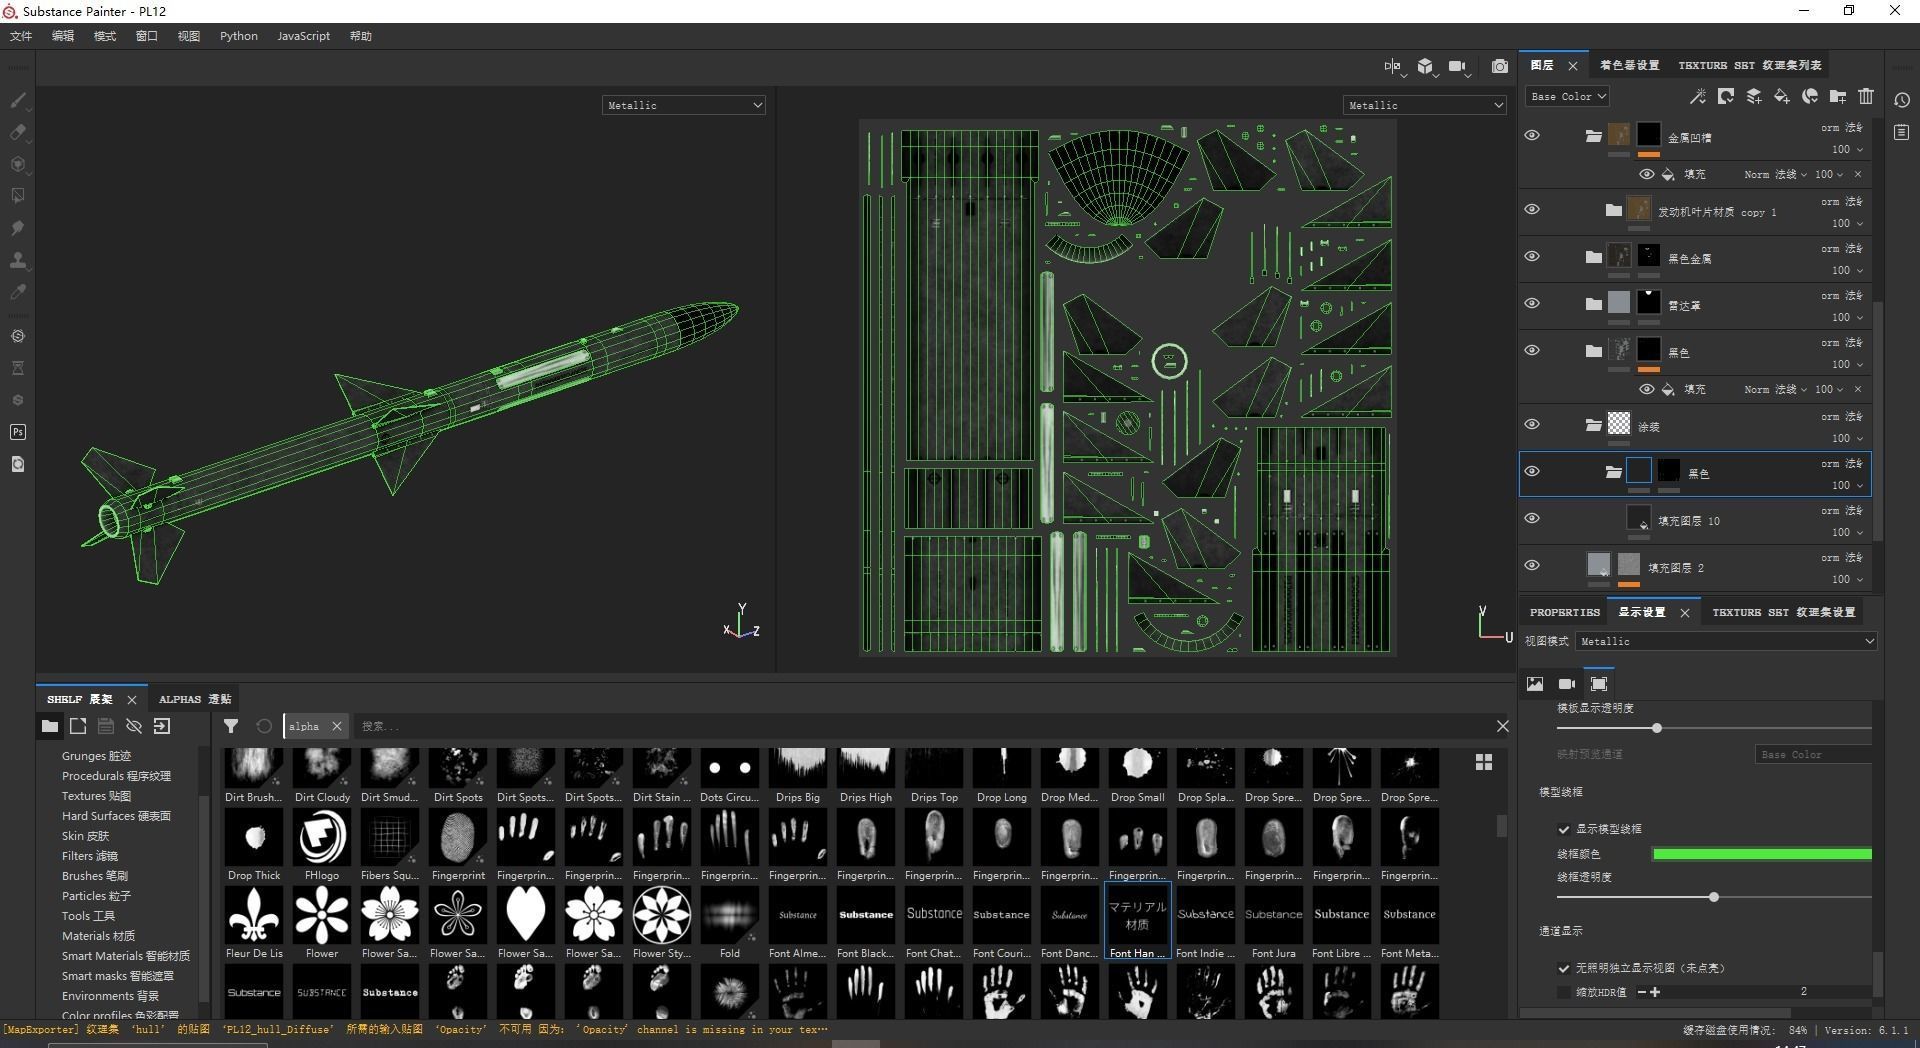This screenshot has width=1920, height=1048.
Task: Click the Photoshop export icon in left toolbar
Action: point(17,432)
